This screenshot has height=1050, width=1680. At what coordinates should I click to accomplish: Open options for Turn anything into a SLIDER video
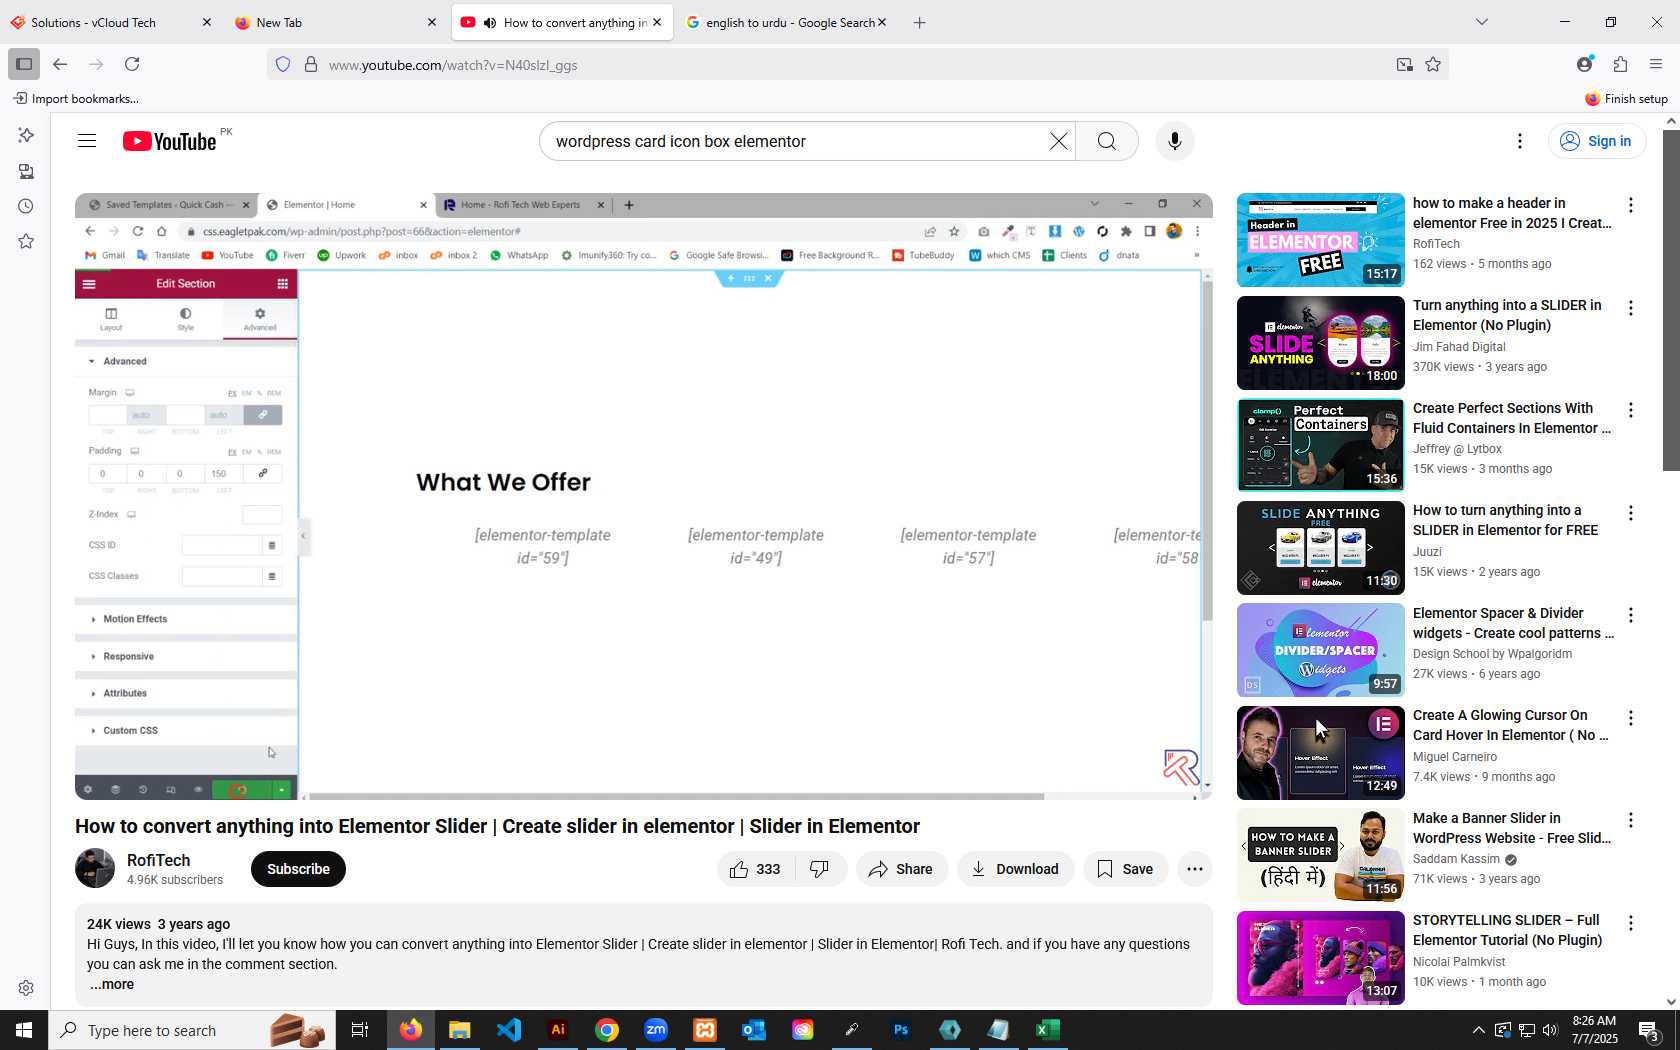1631,308
